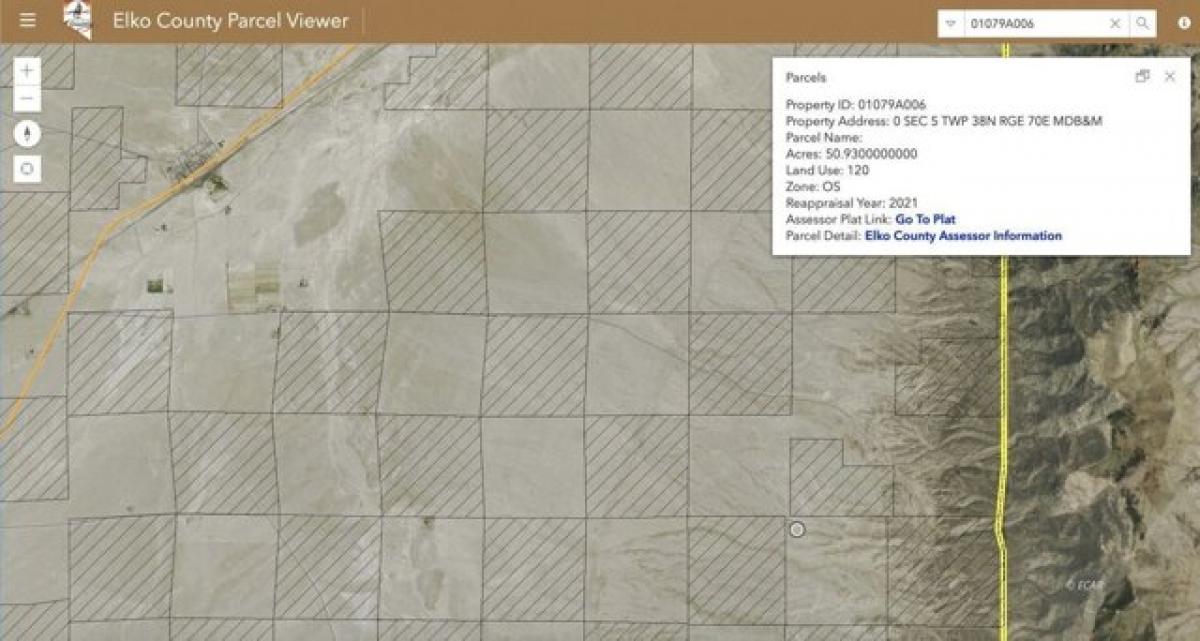1200x641 pixels.
Task: Click the Elko County Parcel Viewer title
Action: tap(230, 21)
